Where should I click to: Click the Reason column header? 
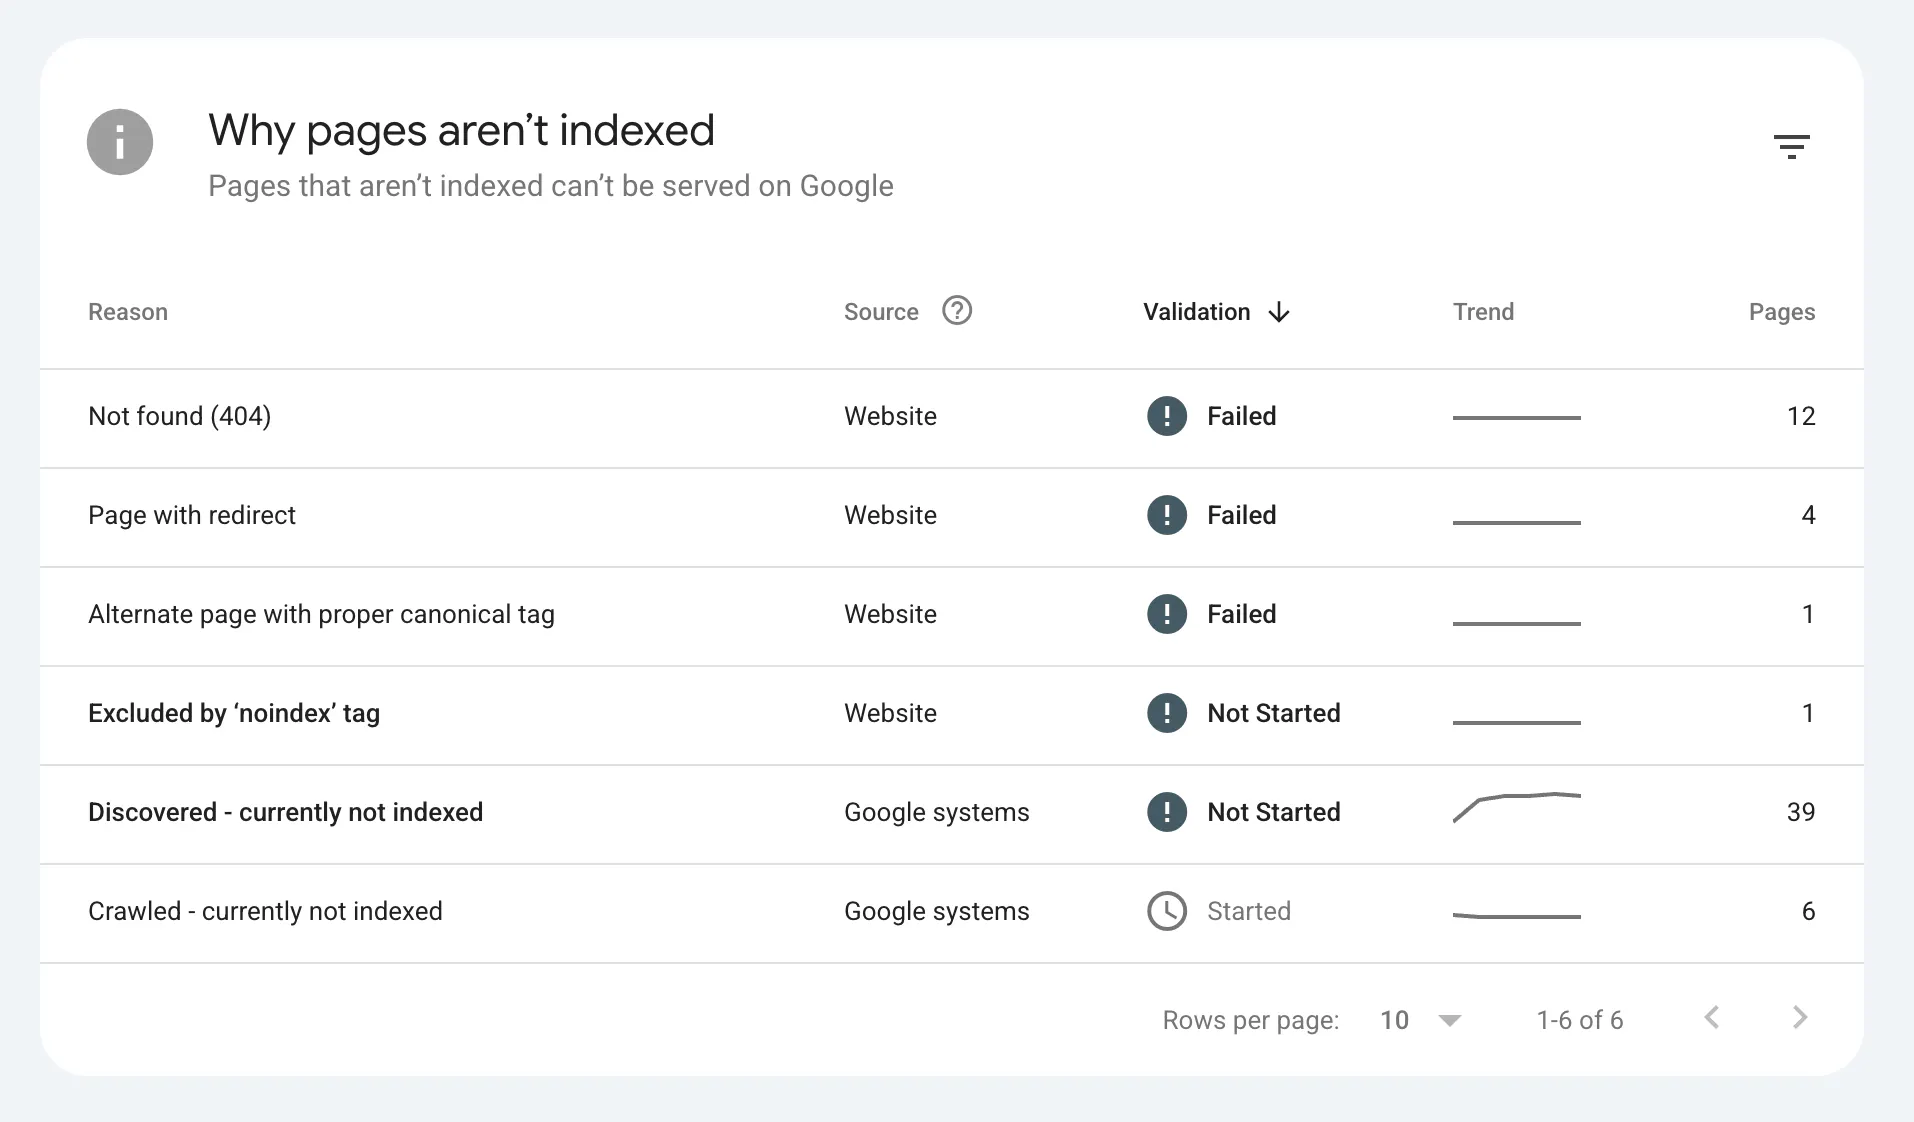coord(128,312)
